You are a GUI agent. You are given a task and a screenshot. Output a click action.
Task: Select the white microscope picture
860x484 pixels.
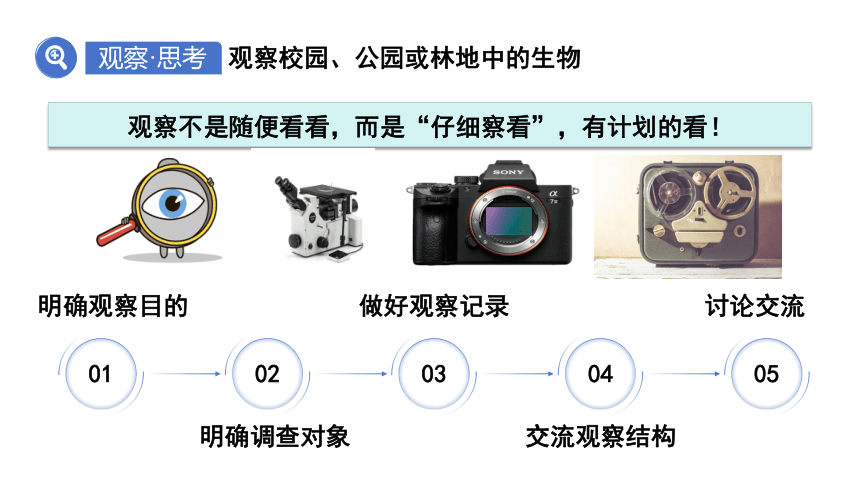coord(320,218)
